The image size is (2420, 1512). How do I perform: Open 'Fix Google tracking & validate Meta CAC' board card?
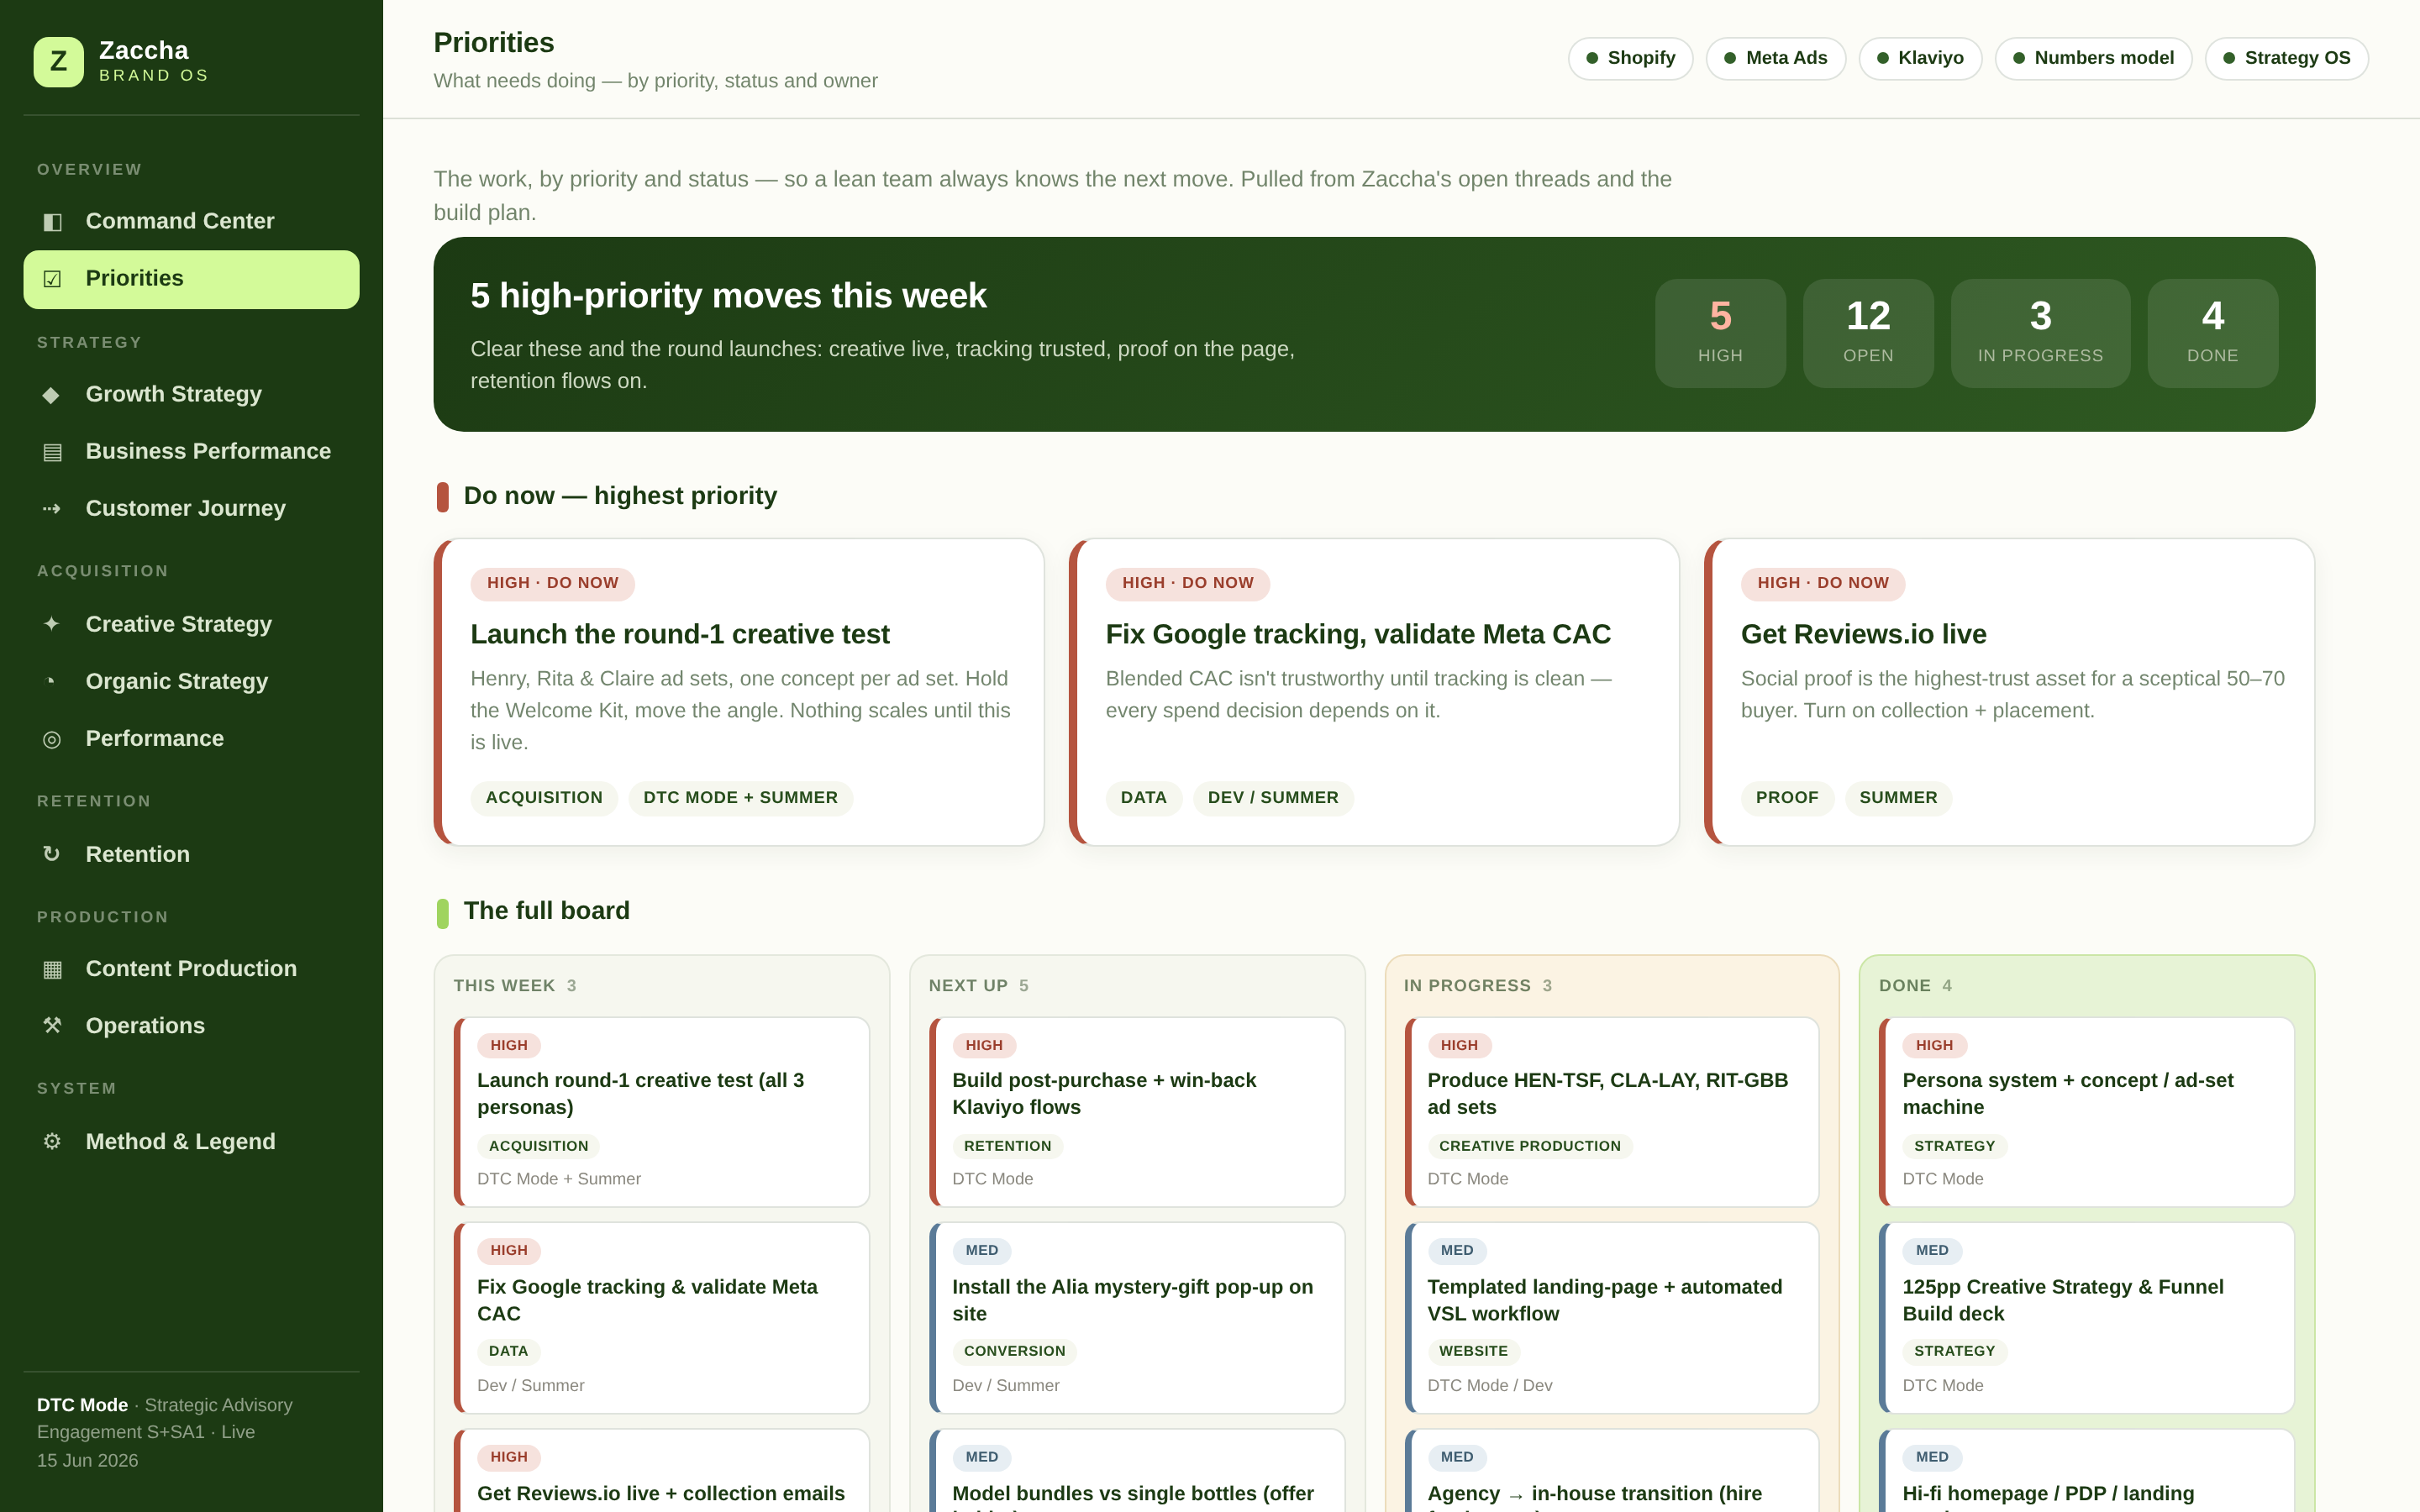[661, 1318]
